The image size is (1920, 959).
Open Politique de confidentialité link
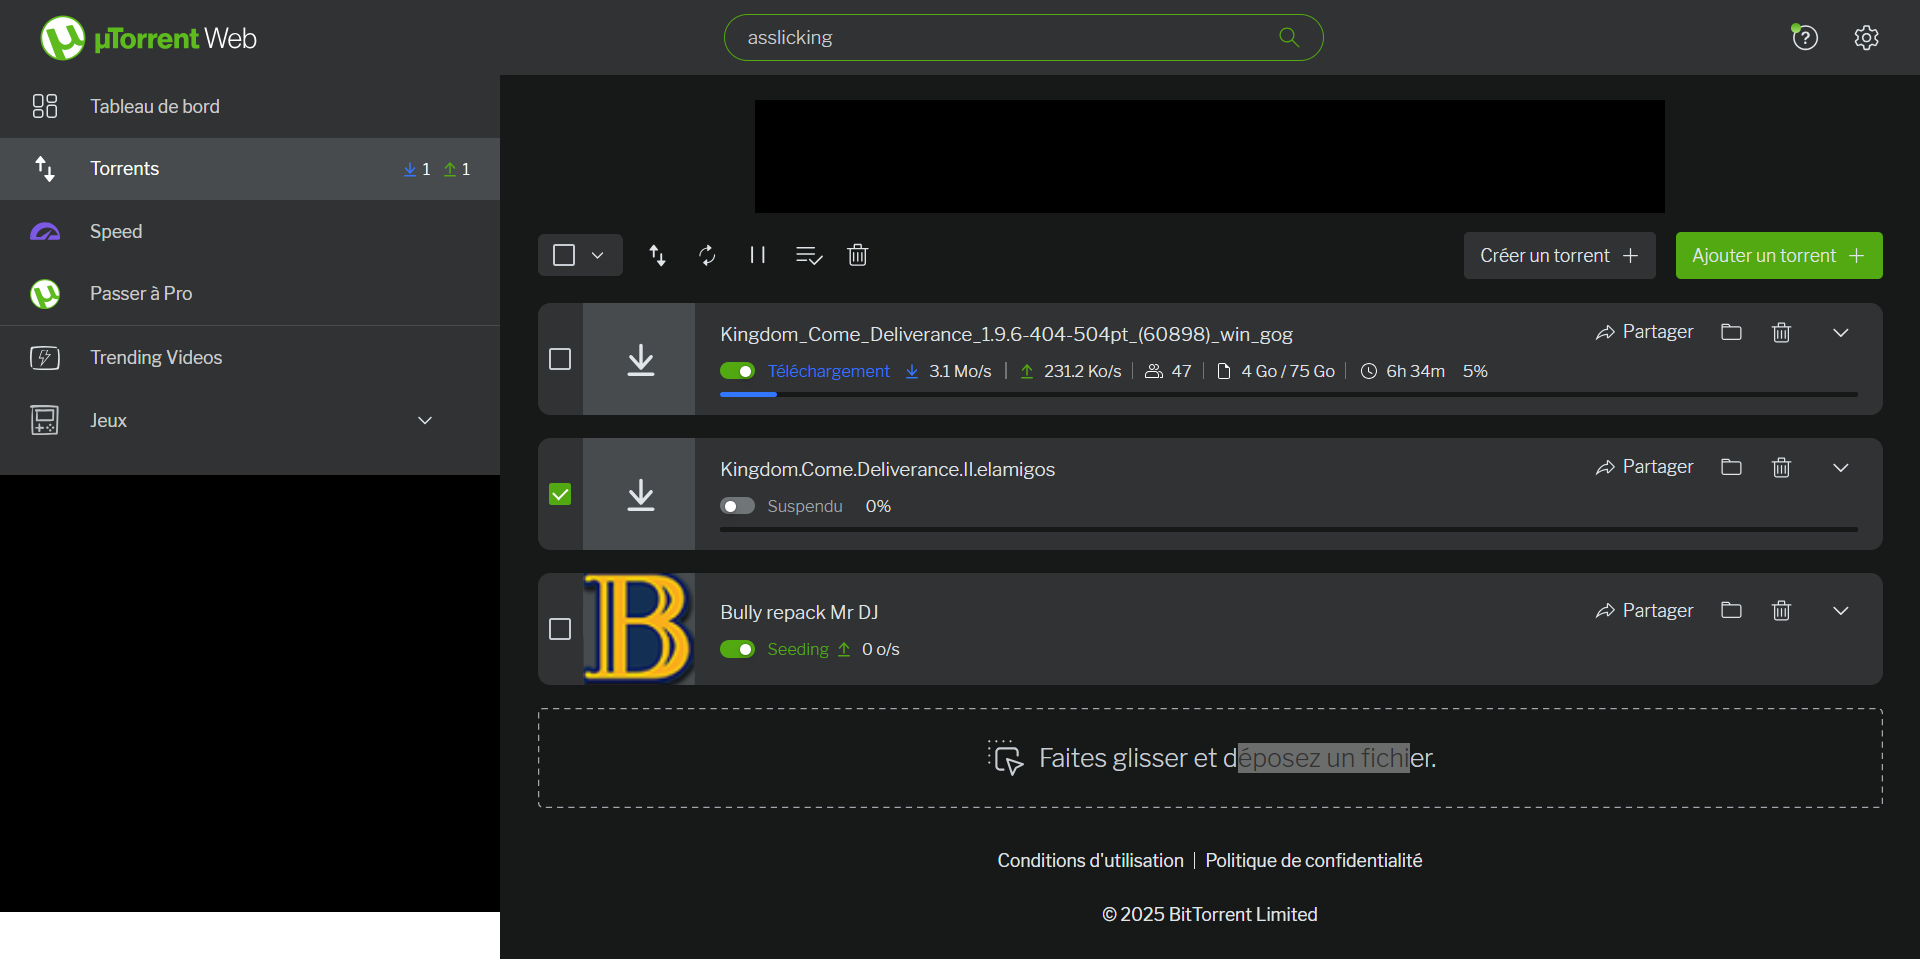pos(1313,860)
